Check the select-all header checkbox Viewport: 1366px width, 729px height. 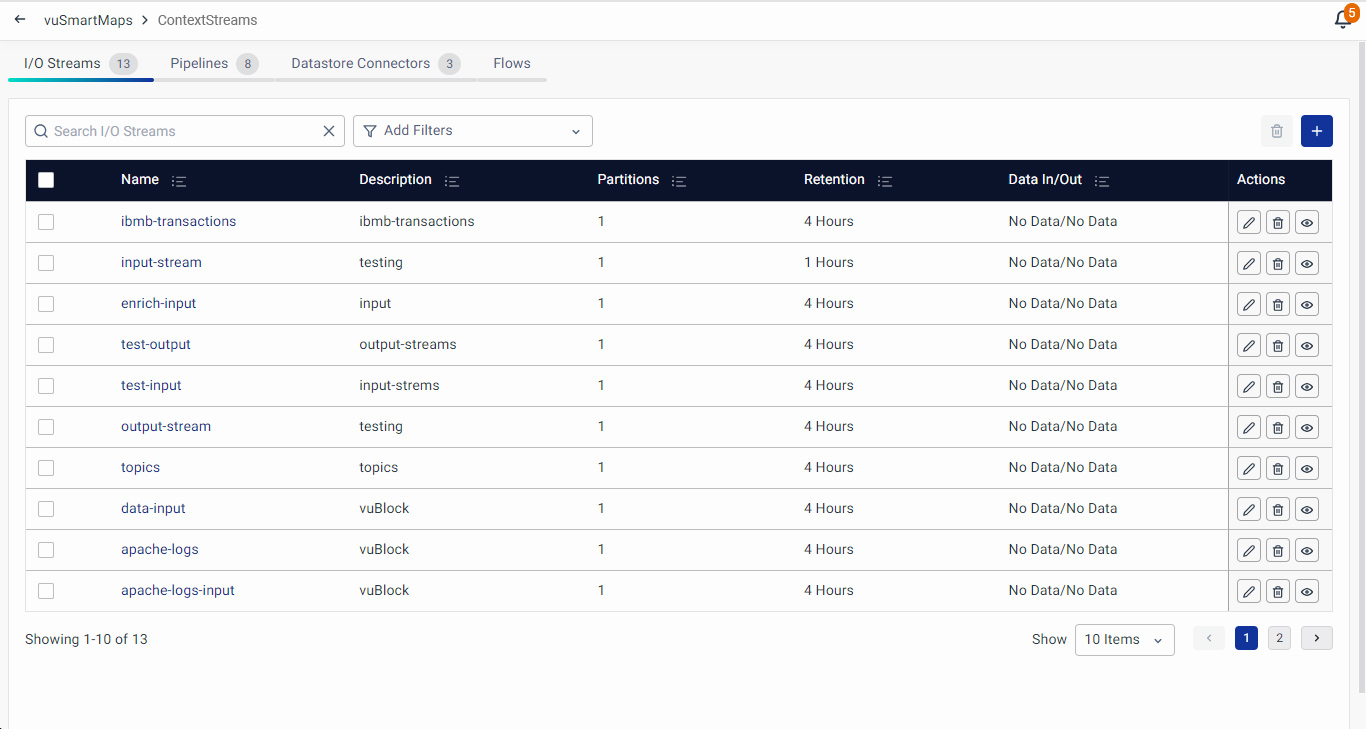pyautogui.click(x=46, y=180)
